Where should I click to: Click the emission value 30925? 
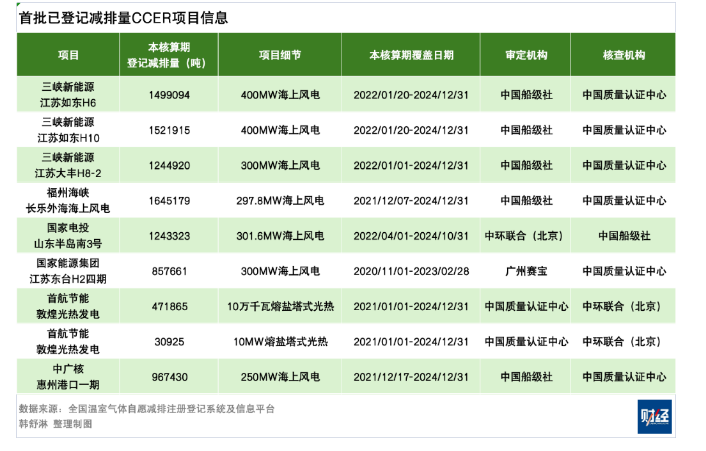tap(169, 342)
